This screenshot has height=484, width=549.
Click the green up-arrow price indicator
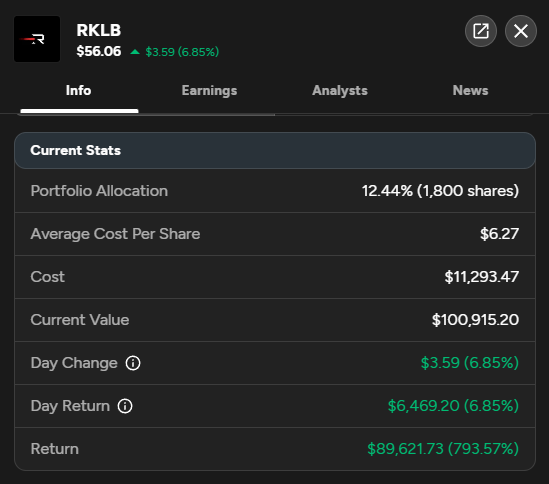135,52
